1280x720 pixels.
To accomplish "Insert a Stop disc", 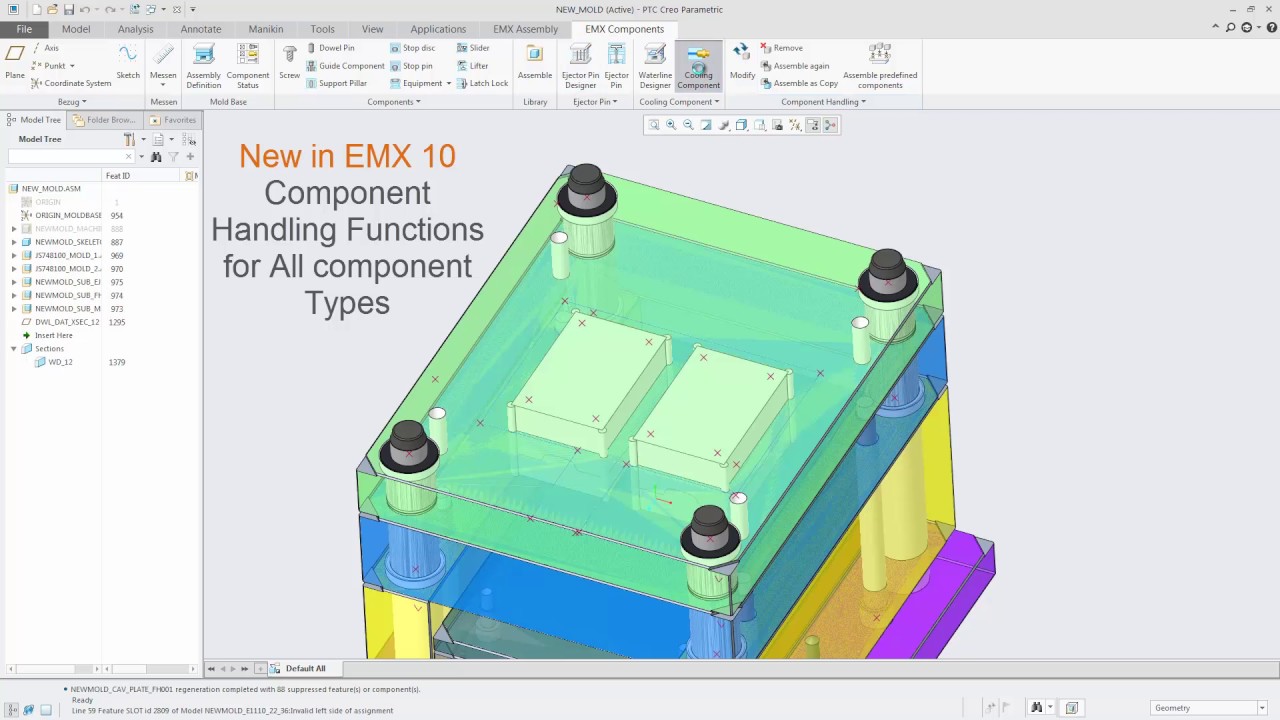I will click(412, 48).
